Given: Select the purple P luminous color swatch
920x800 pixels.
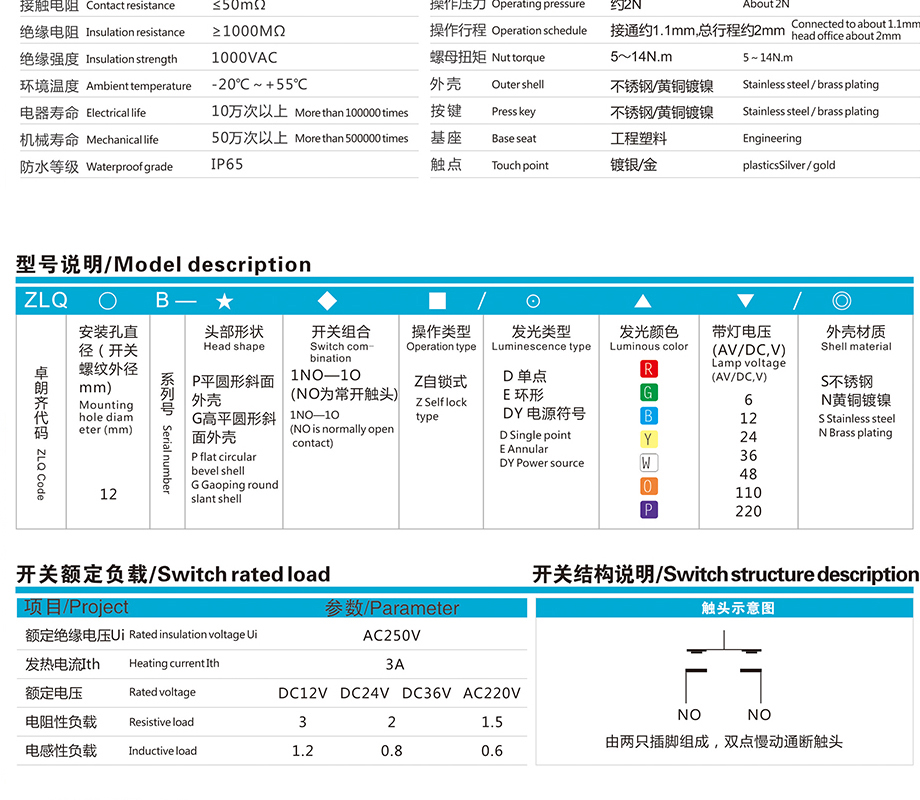Looking at the screenshot, I should [648, 509].
